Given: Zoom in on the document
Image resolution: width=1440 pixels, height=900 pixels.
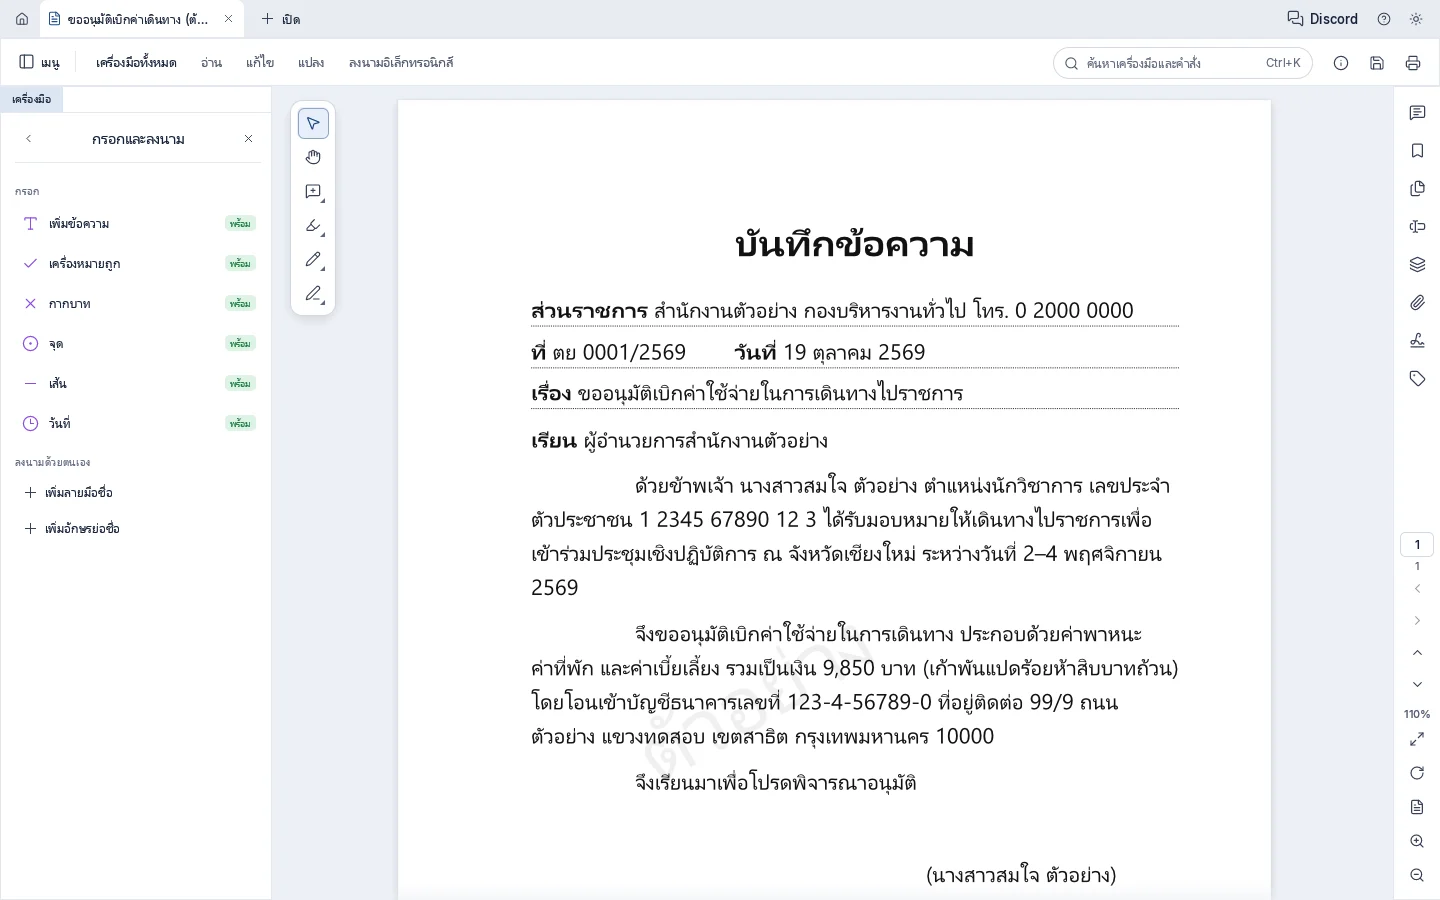Looking at the screenshot, I should click(x=1417, y=841).
